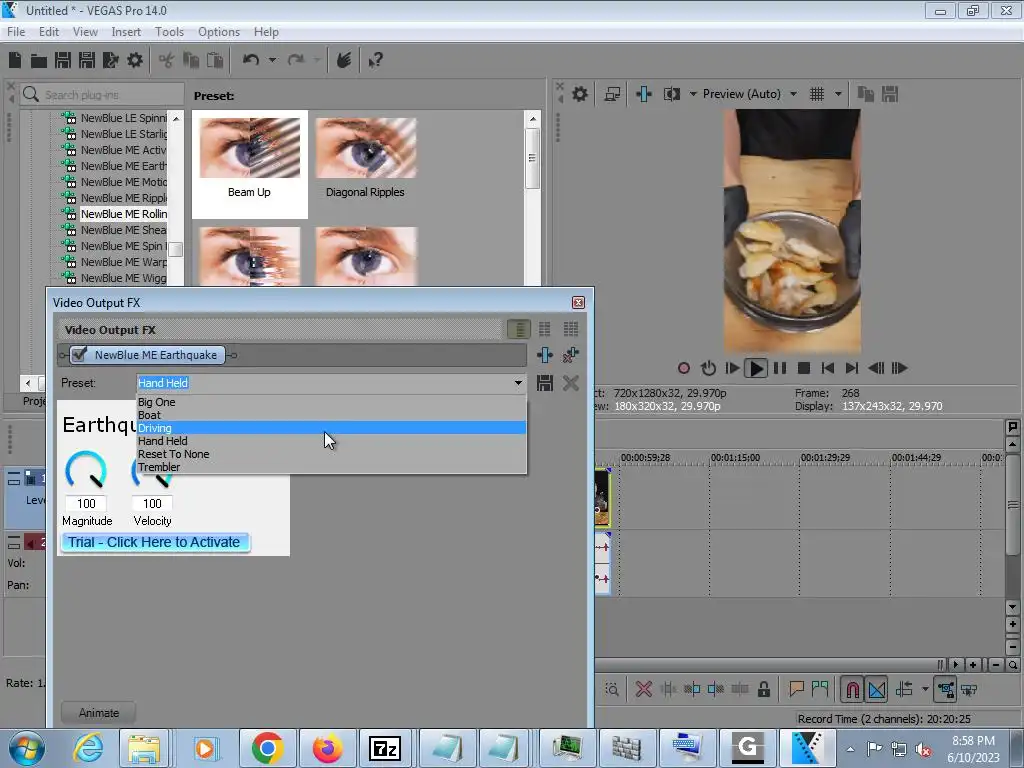
Task: Click the What's This help icon
Action: pyautogui.click(x=375, y=60)
